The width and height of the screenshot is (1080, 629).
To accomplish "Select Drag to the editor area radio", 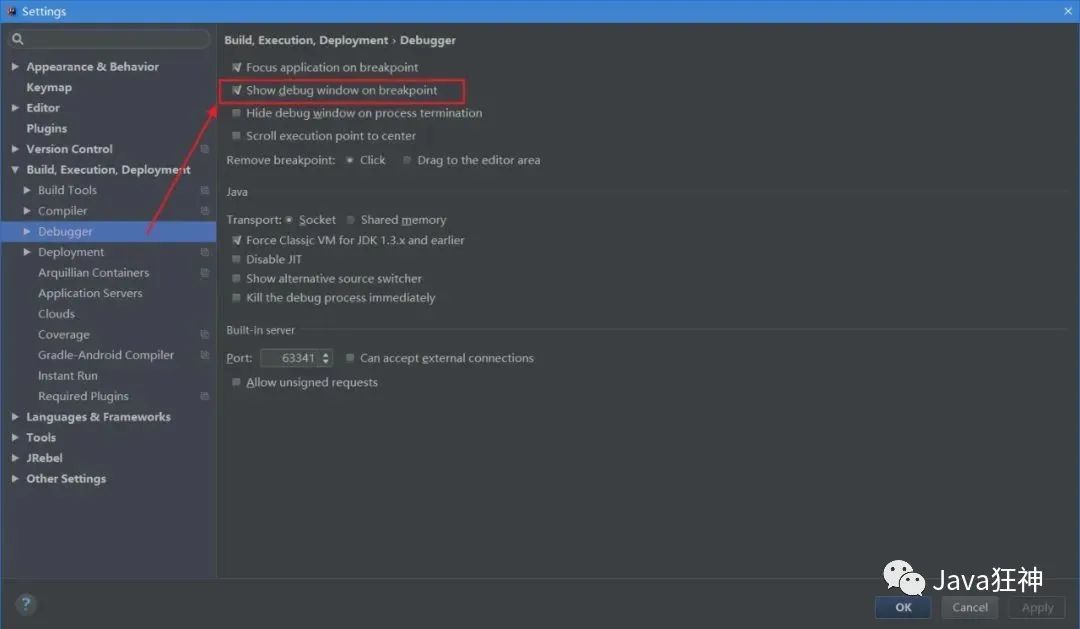I will point(407,160).
